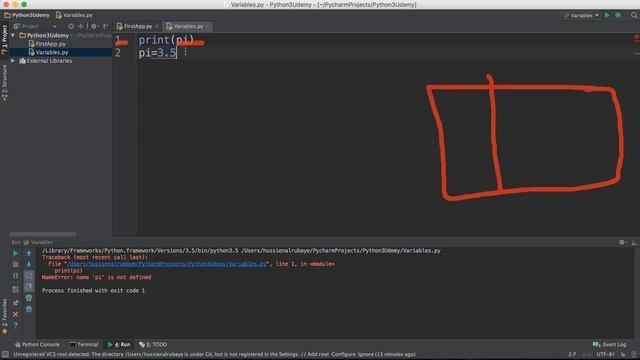Open the Event Log
640x360 pixels.
tap(609, 344)
